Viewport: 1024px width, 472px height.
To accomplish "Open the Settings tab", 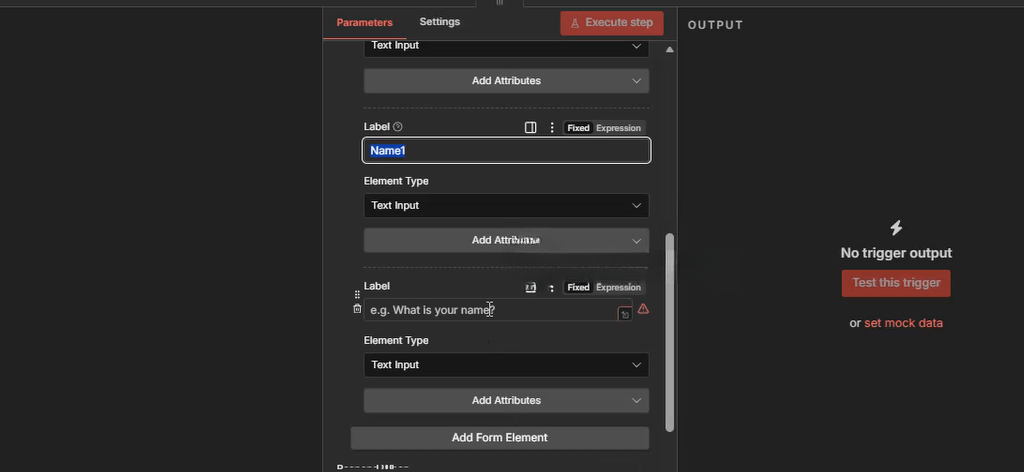I will click(x=440, y=22).
